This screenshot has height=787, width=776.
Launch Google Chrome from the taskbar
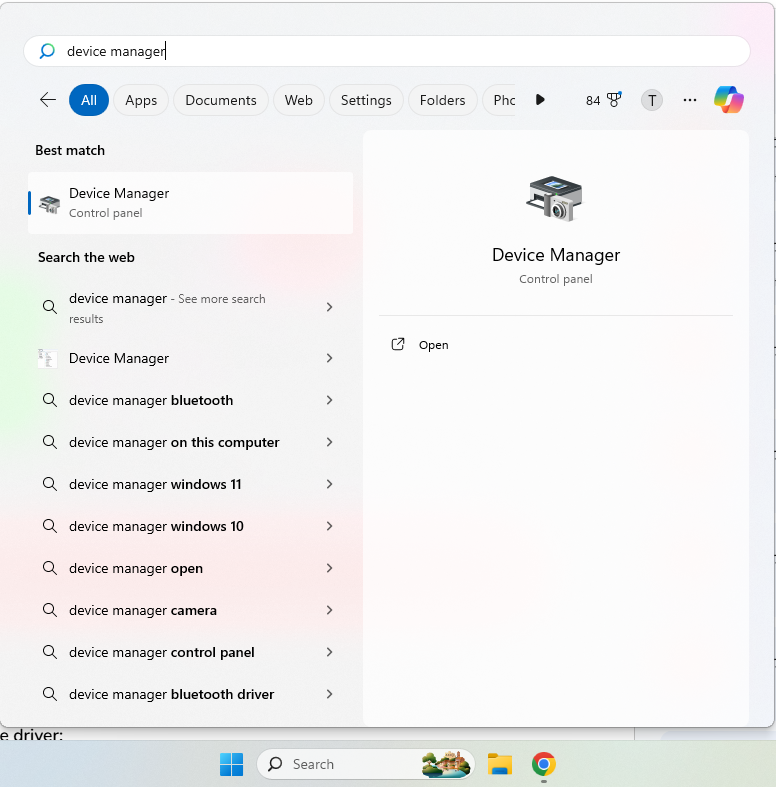(543, 764)
